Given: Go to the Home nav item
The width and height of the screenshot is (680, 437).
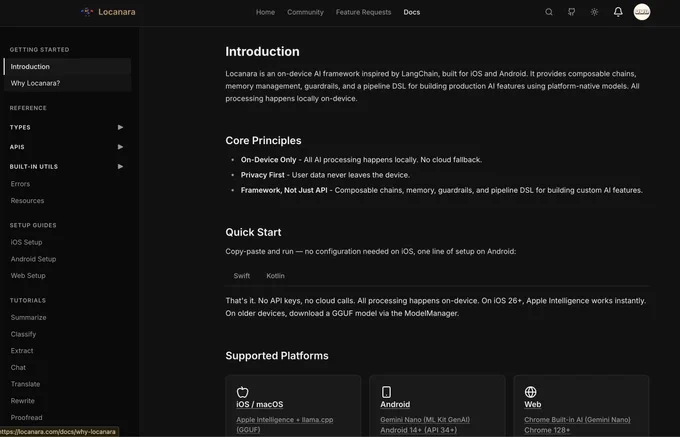Looking at the screenshot, I should click(265, 12).
